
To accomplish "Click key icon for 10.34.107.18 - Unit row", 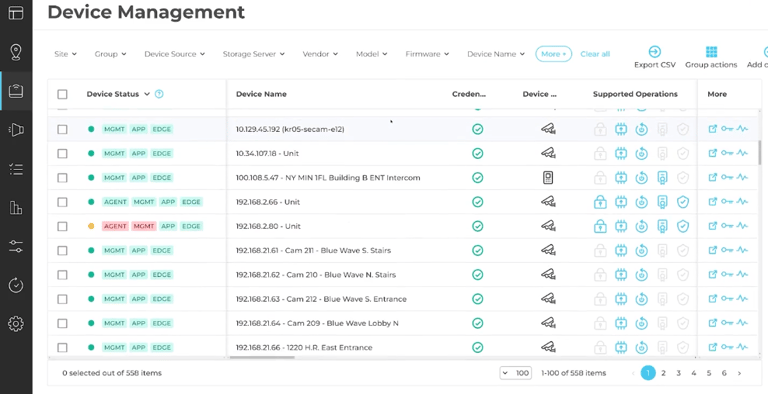I will click(727, 153).
